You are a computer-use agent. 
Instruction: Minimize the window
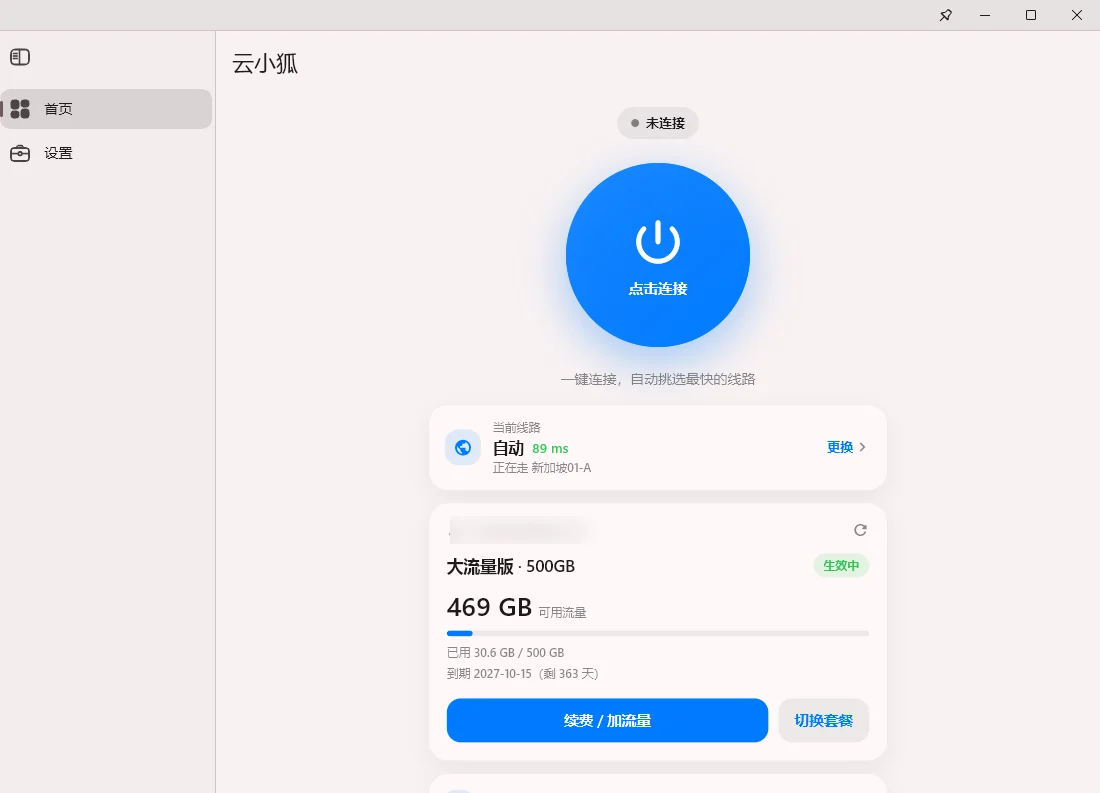coord(985,15)
